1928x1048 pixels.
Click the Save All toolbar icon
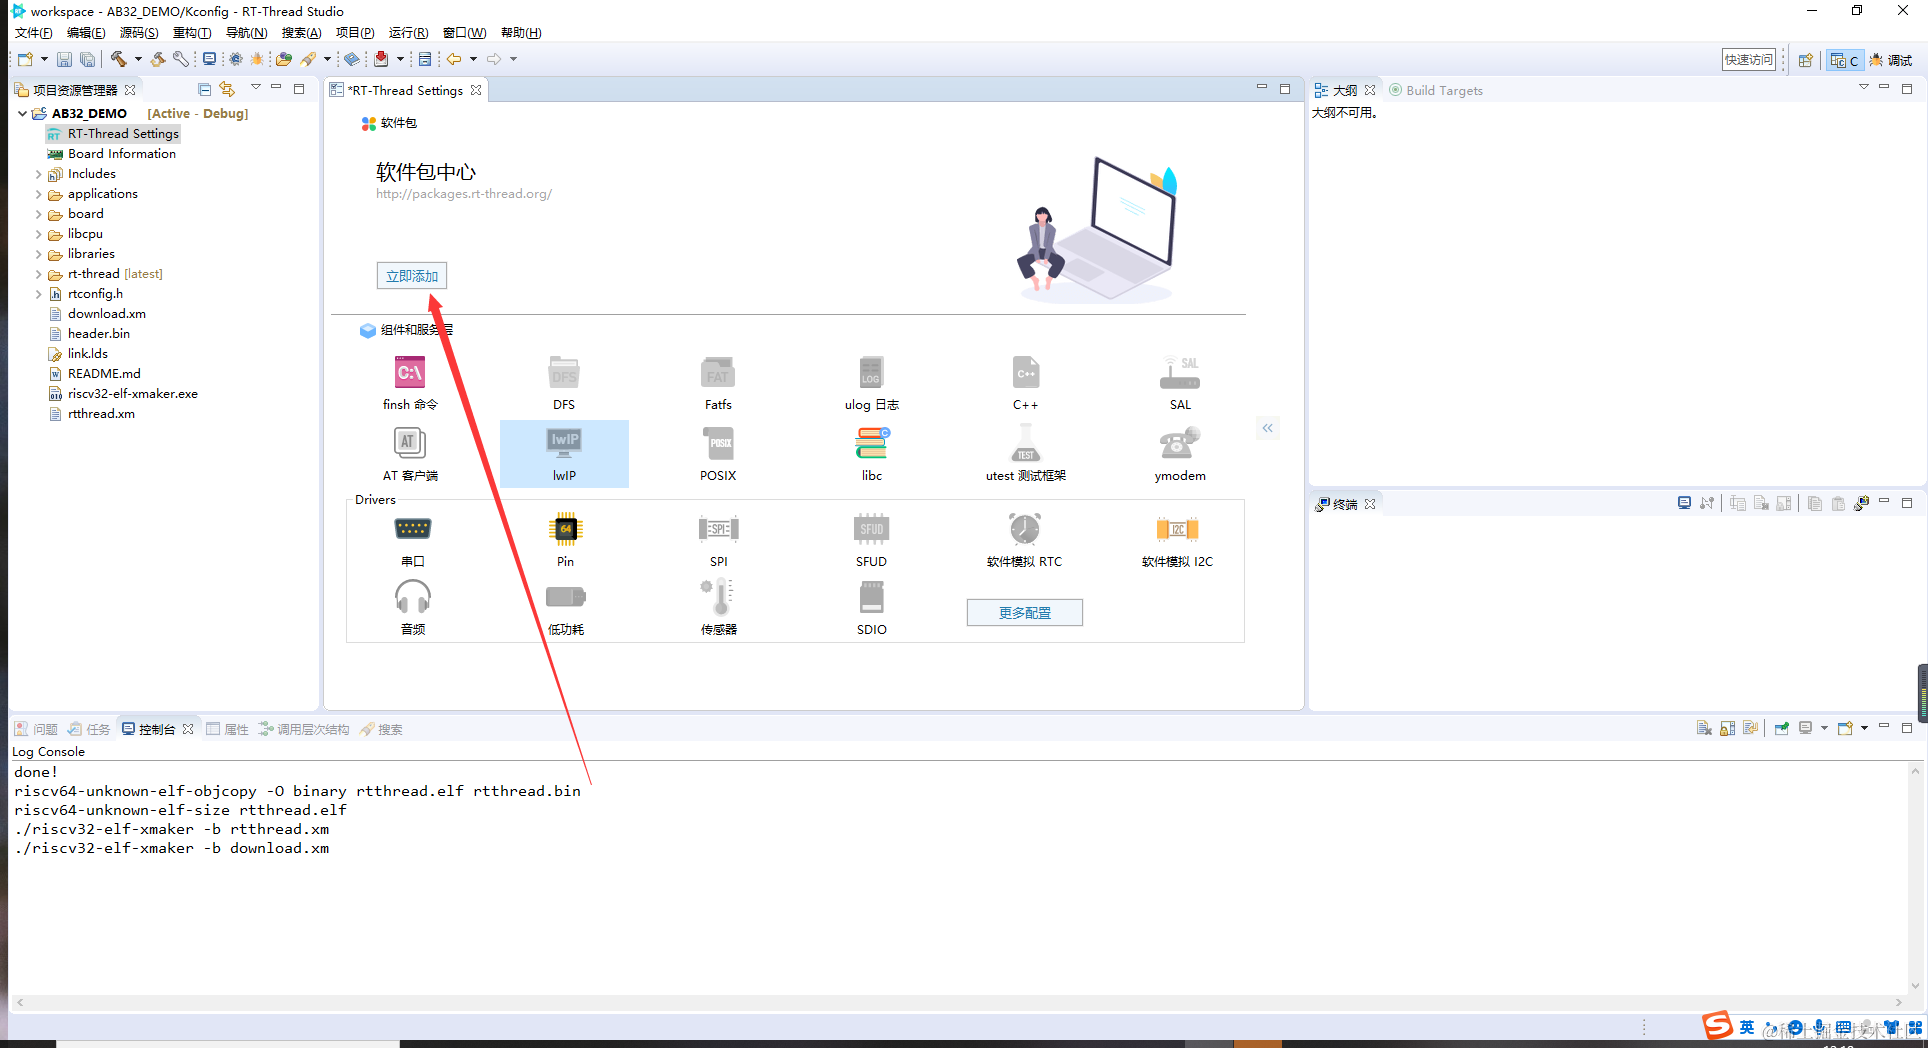point(88,59)
